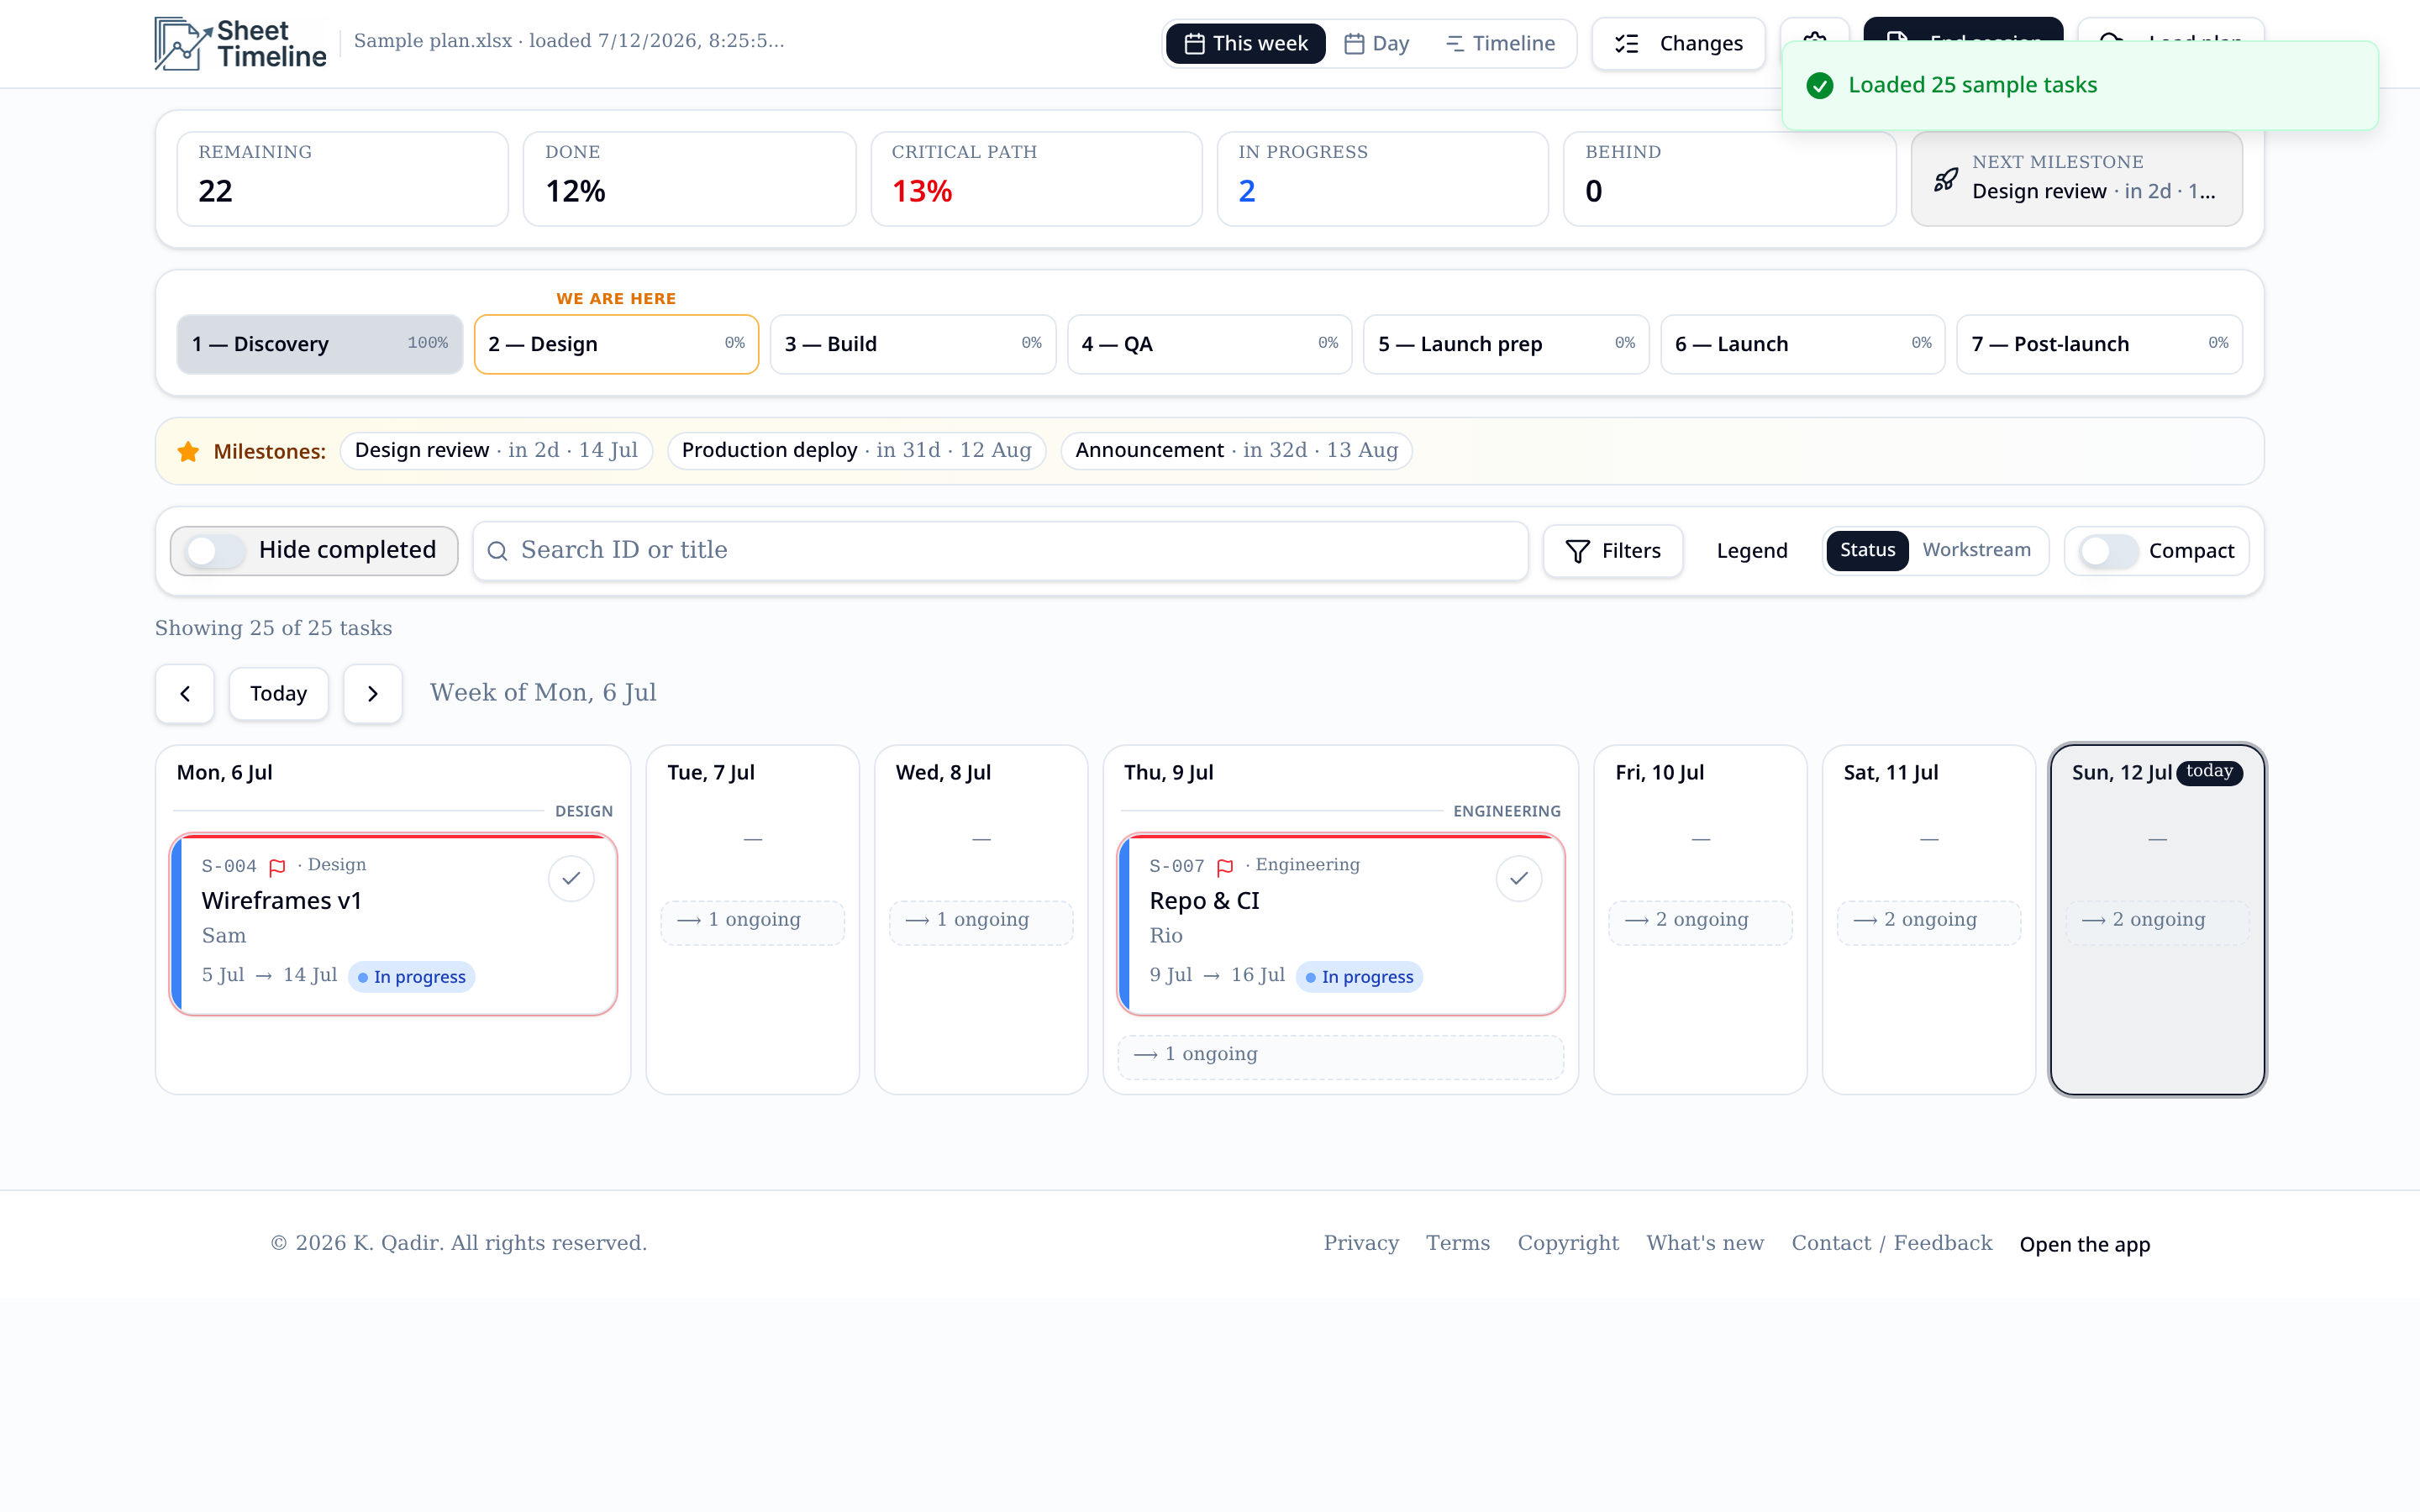Color tasks by Workstream
Viewport: 2420px width, 1512px height.
pos(1976,550)
